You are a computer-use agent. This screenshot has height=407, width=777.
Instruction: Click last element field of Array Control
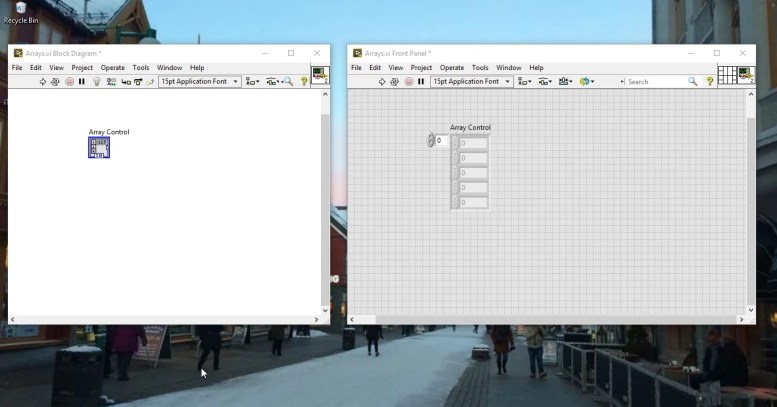pos(474,202)
